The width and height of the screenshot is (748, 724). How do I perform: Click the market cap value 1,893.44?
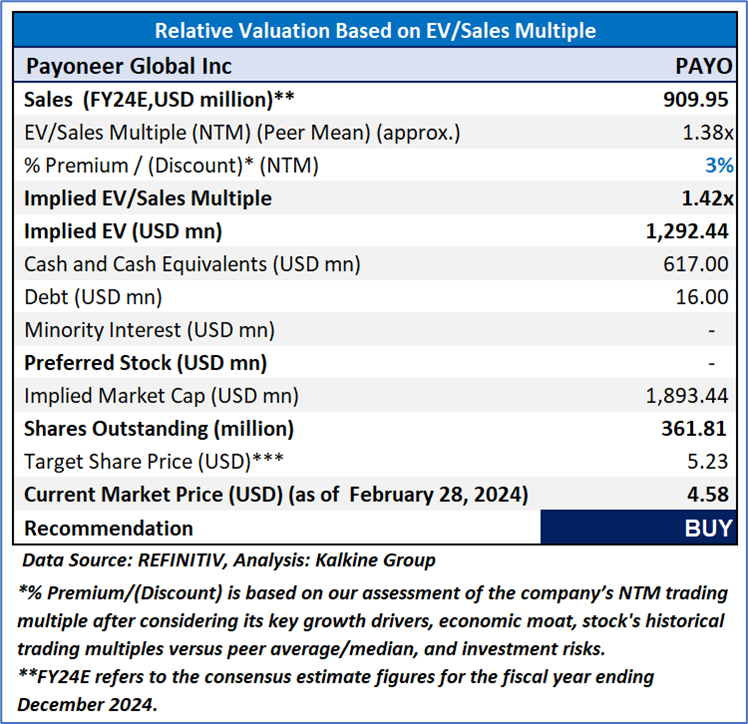coord(687,396)
